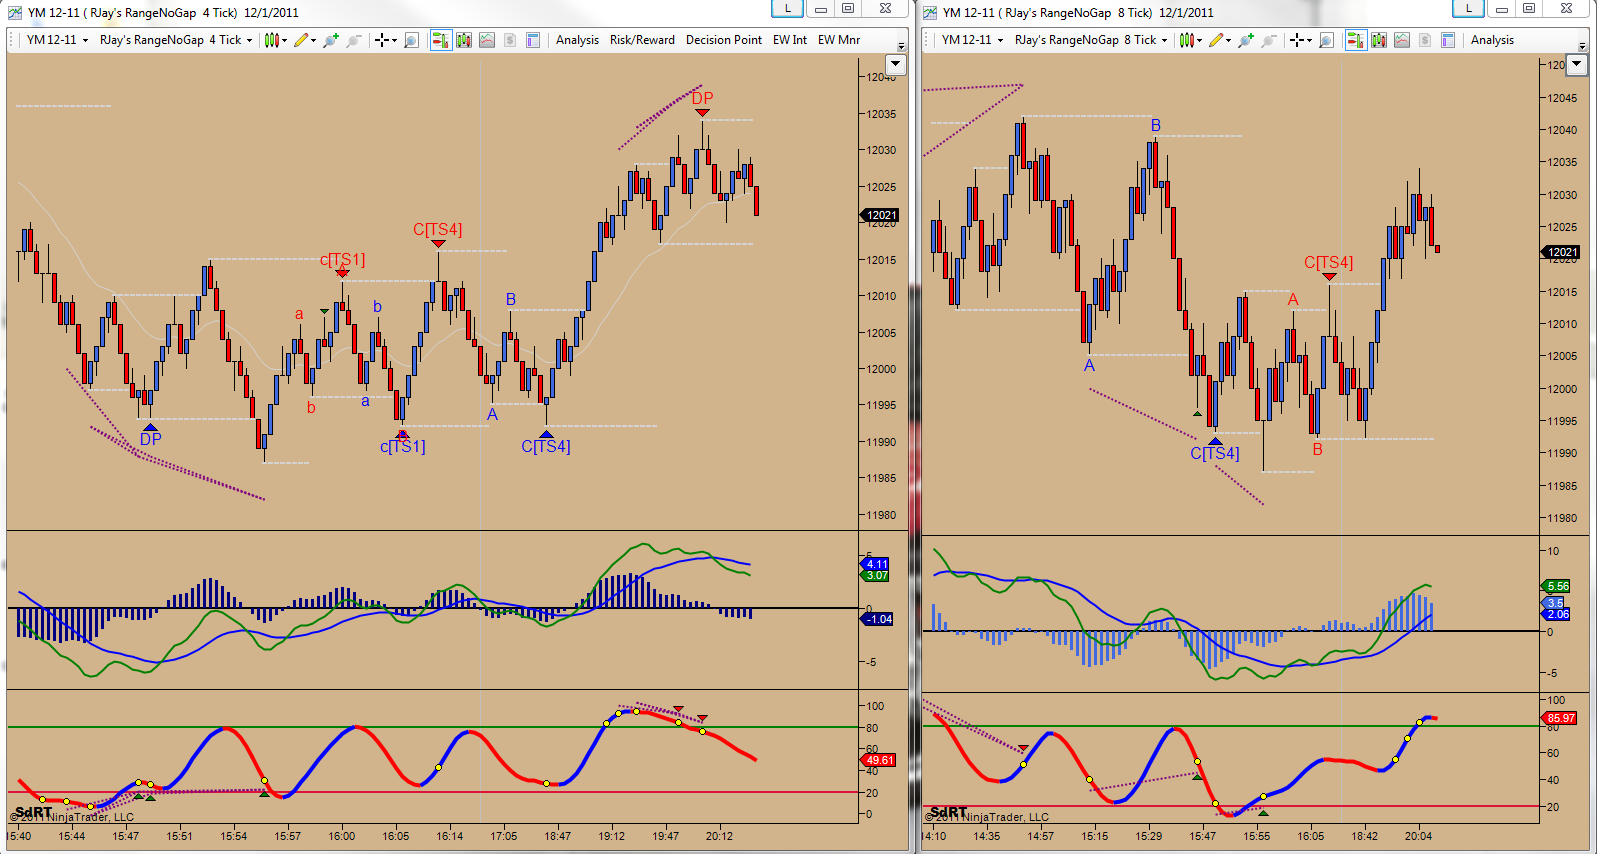Click the 4.11 indicator value marker
1597x854 pixels.
[876, 564]
